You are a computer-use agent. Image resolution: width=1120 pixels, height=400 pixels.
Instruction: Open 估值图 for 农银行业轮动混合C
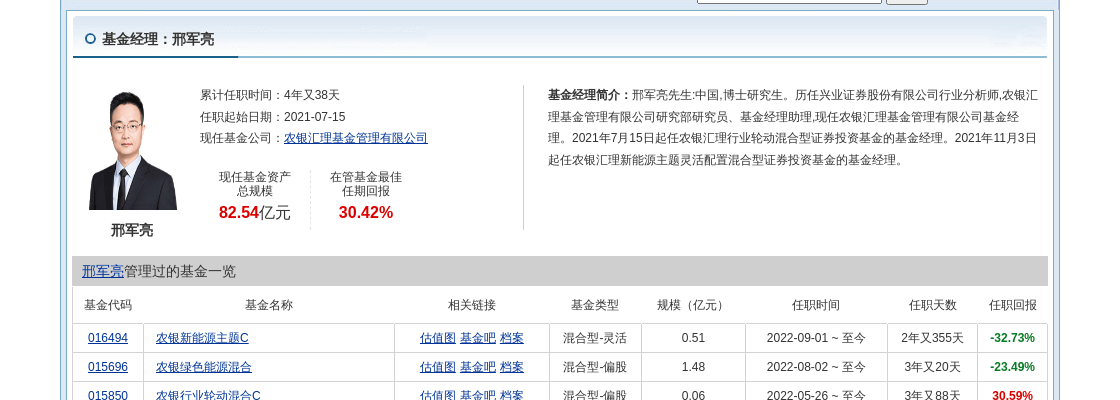(x=438, y=395)
